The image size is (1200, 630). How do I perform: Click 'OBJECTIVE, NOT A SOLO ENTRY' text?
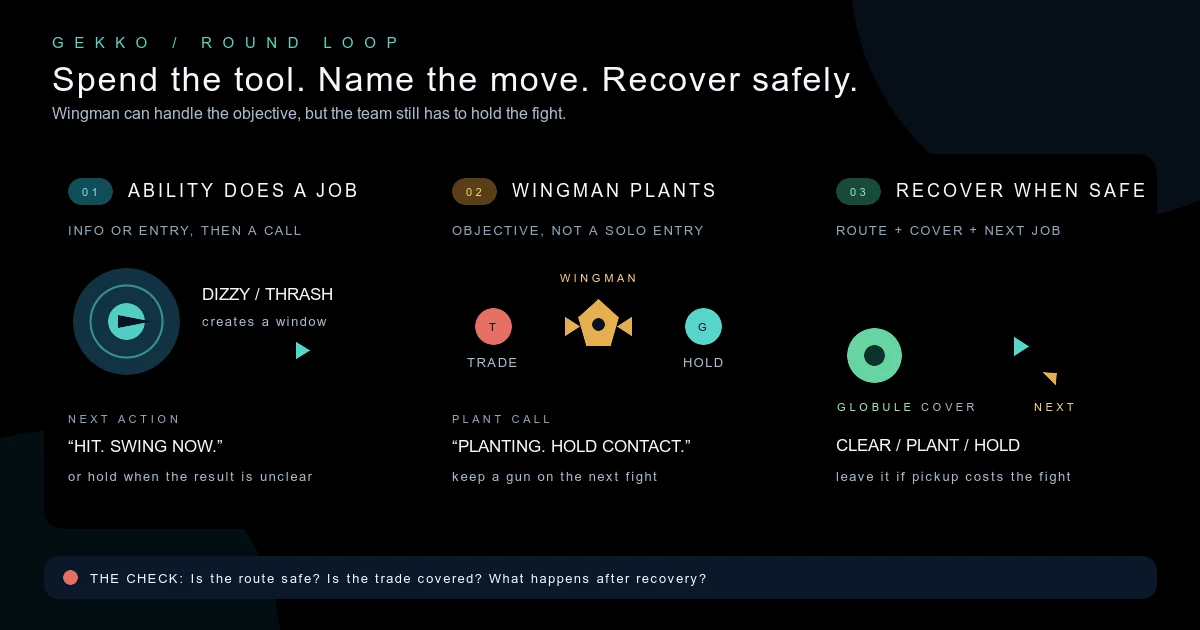tap(578, 230)
